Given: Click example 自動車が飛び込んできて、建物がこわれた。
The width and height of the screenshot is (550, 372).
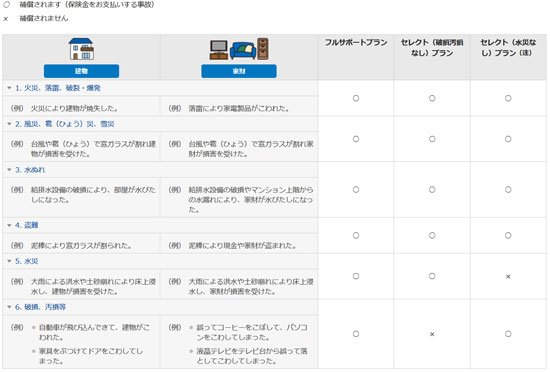Looking at the screenshot, I should [94, 332].
